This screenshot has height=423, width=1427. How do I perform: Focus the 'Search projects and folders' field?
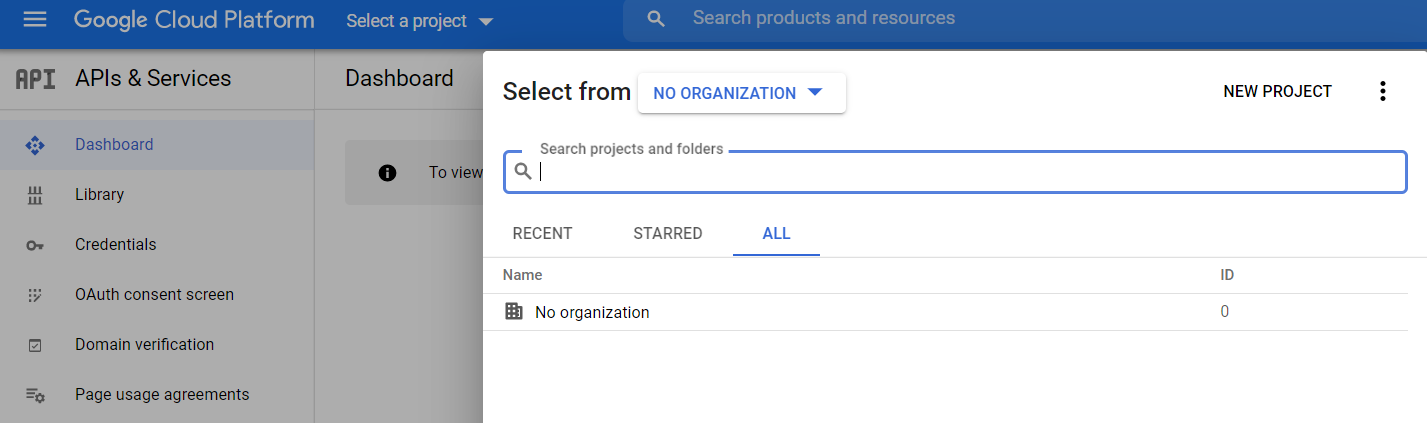tap(960, 172)
